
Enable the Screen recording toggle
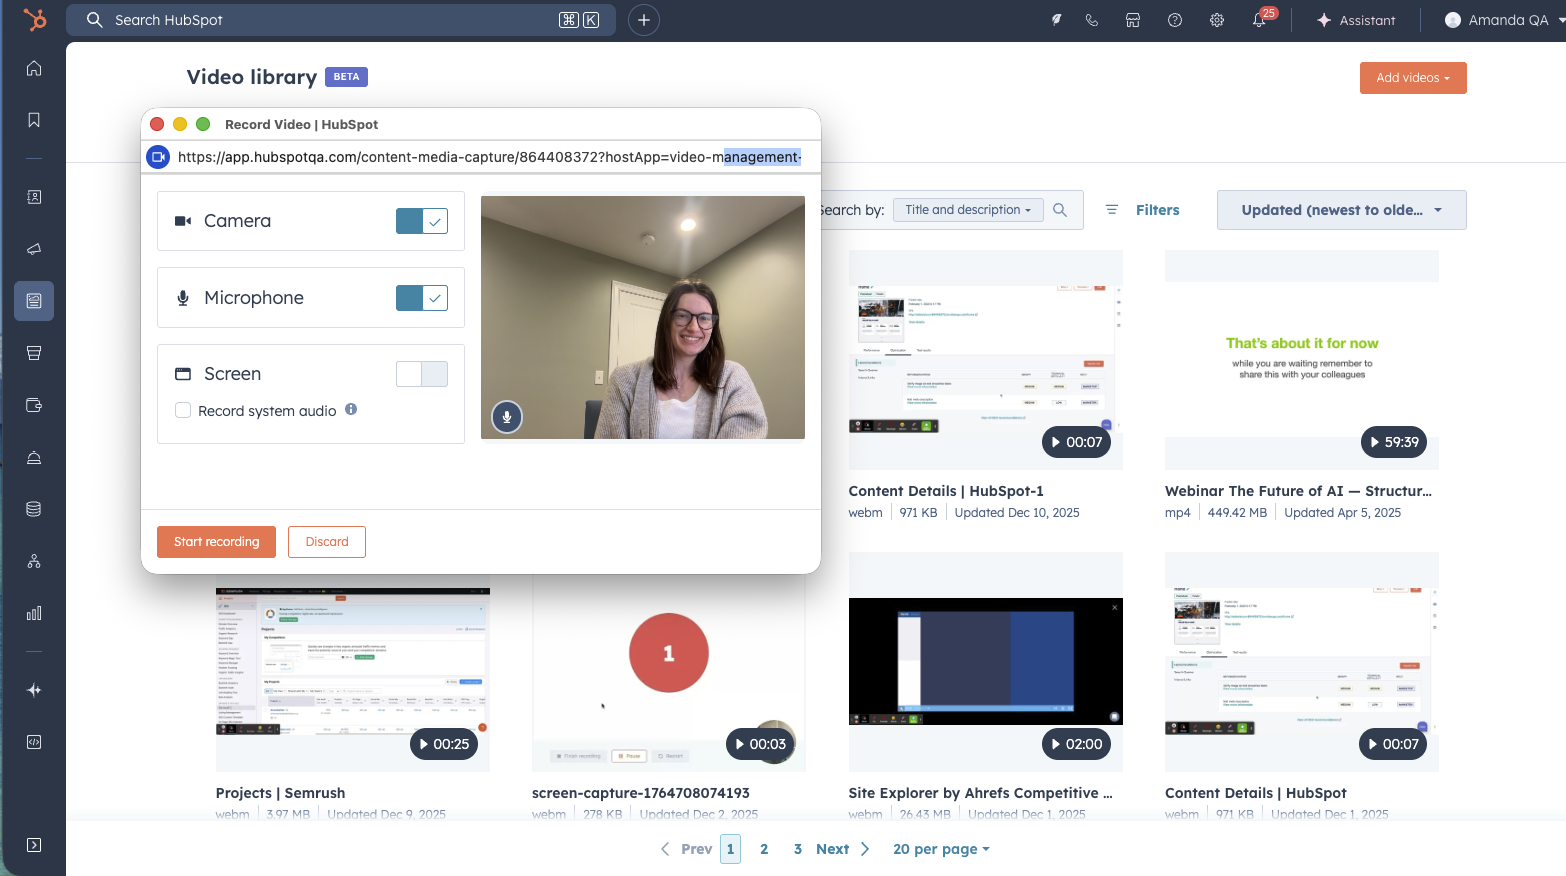pos(421,373)
